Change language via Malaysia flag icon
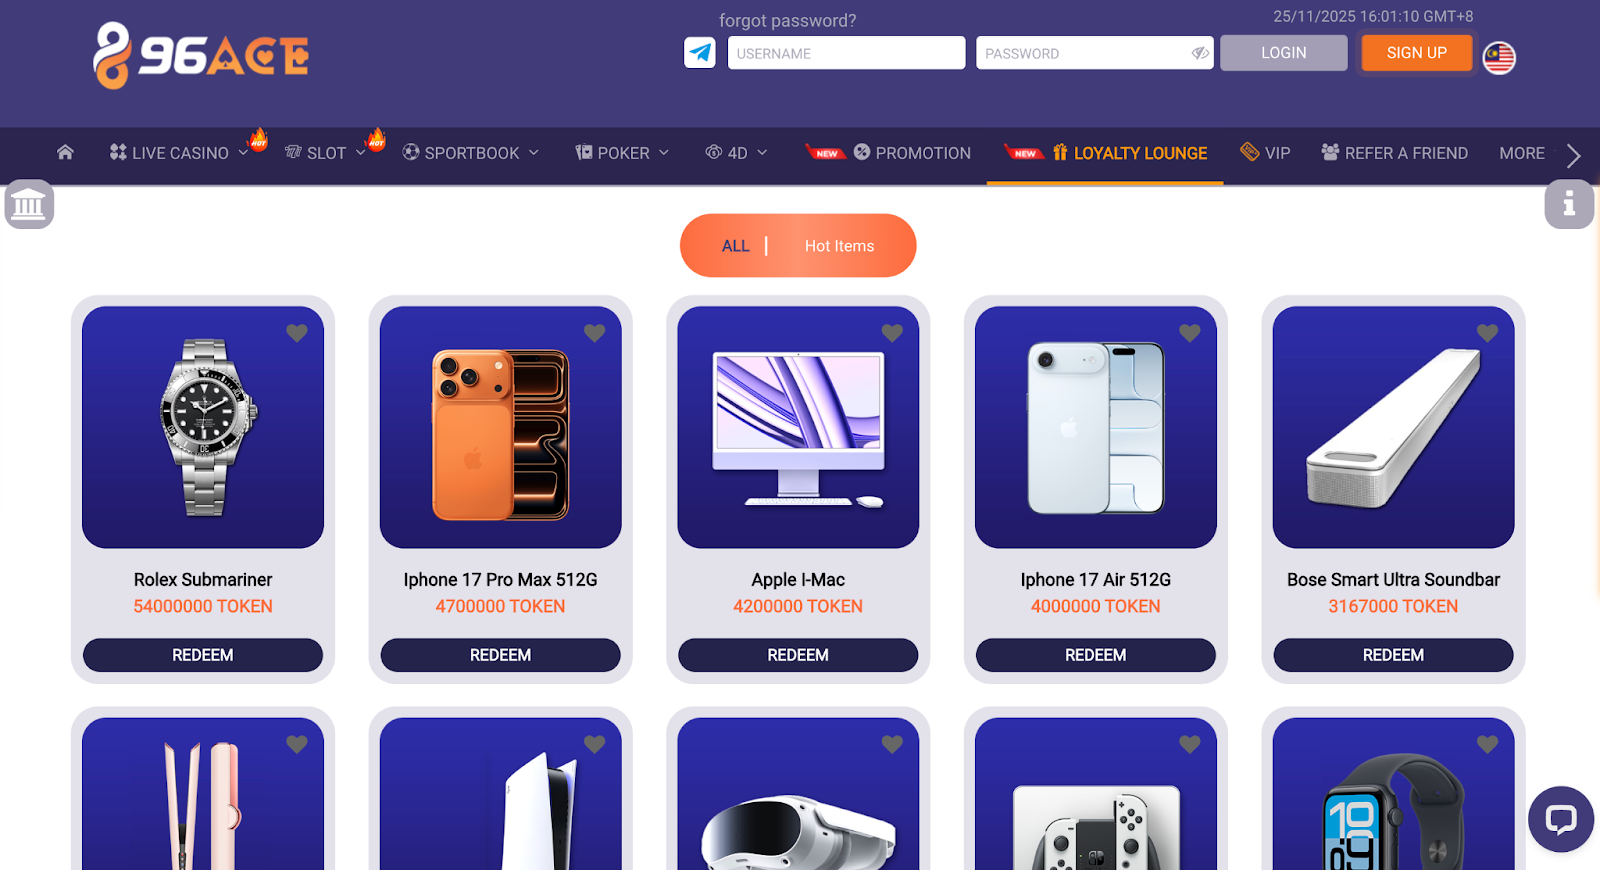This screenshot has height=870, width=1600. click(x=1498, y=58)
